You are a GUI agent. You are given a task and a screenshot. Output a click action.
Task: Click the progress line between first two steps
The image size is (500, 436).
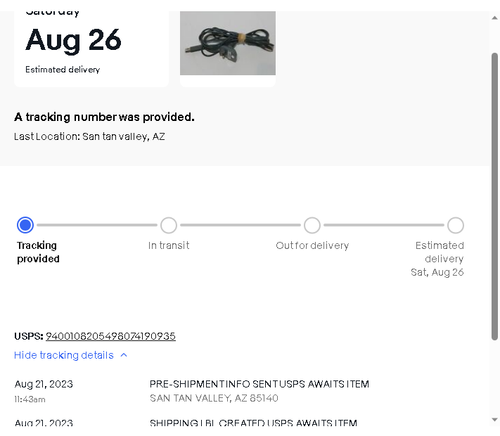click(97, 225)
